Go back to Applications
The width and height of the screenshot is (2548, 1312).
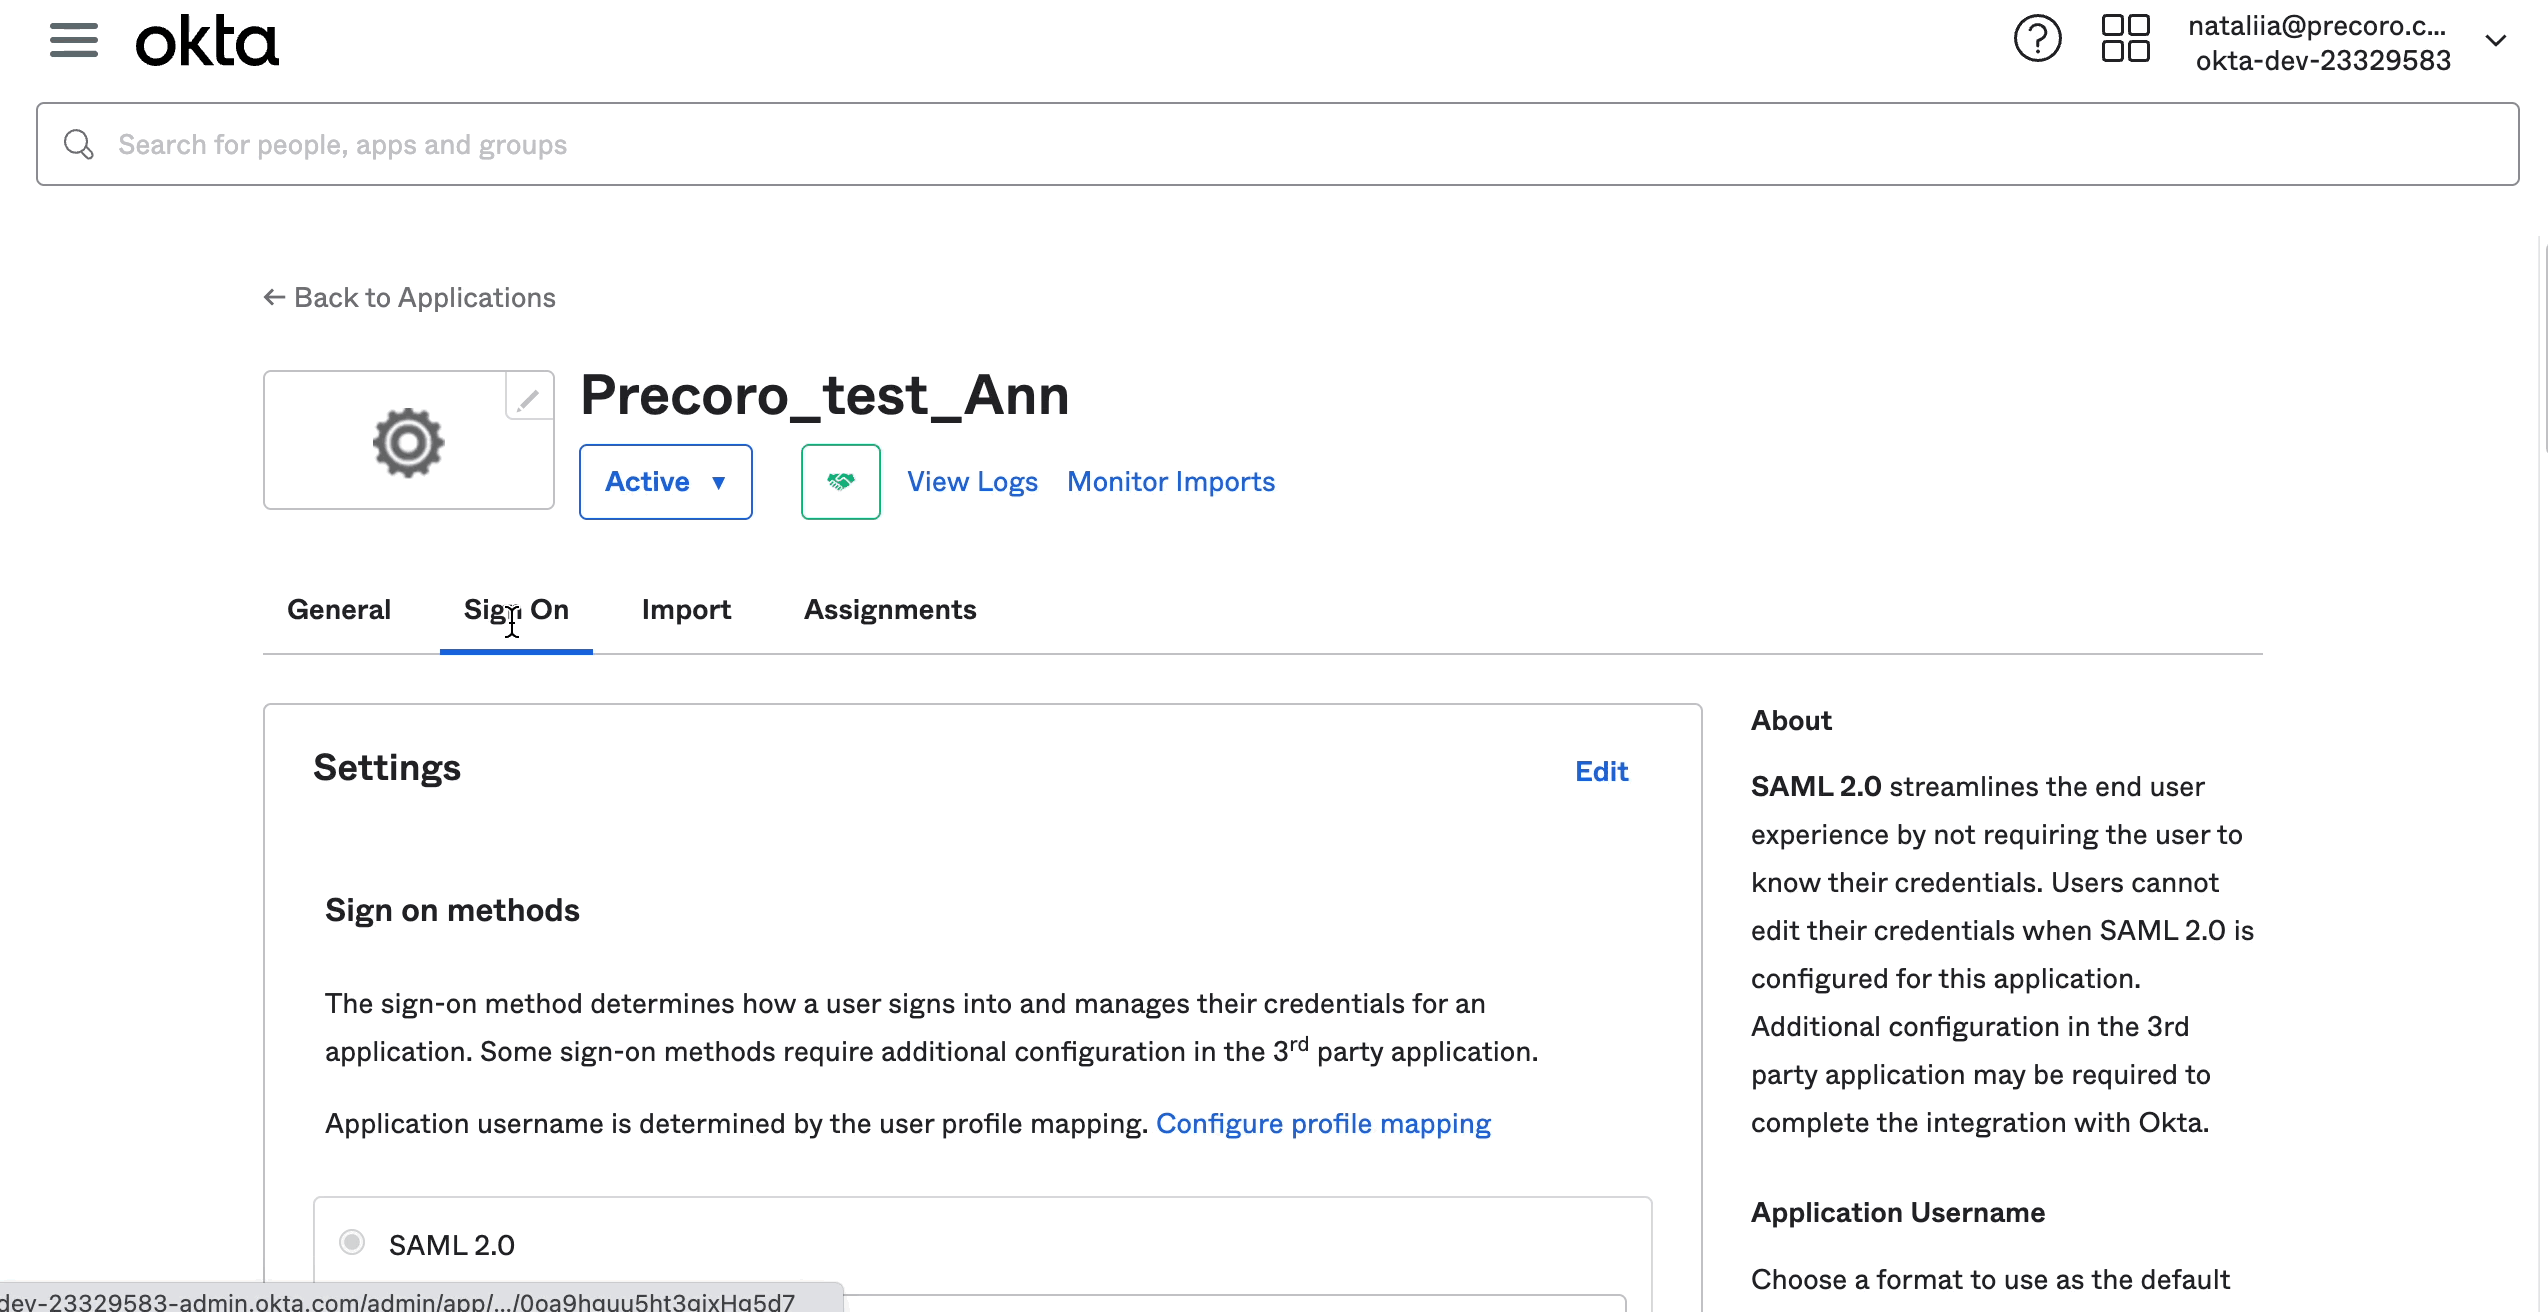pyautogui.click(x=409, y=298)
